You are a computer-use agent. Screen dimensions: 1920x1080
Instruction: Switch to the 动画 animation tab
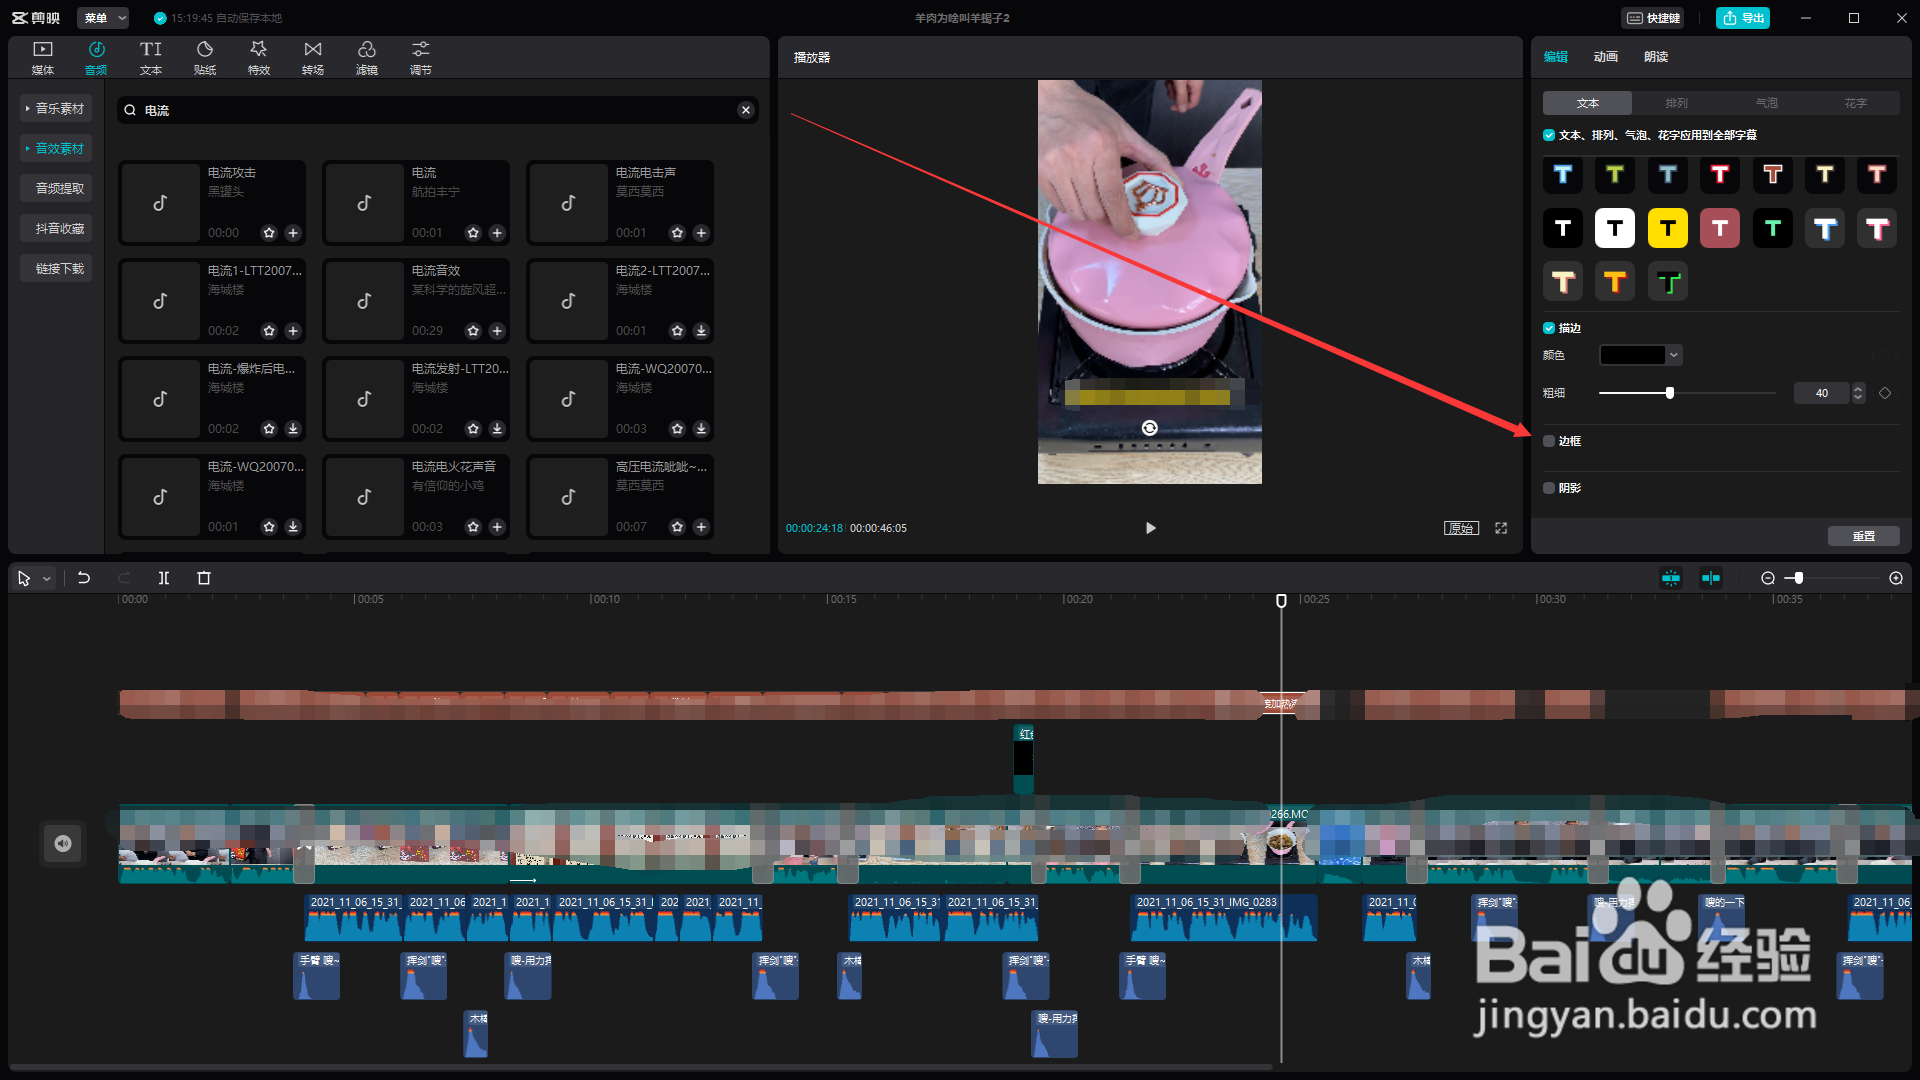coord(1605,57)
